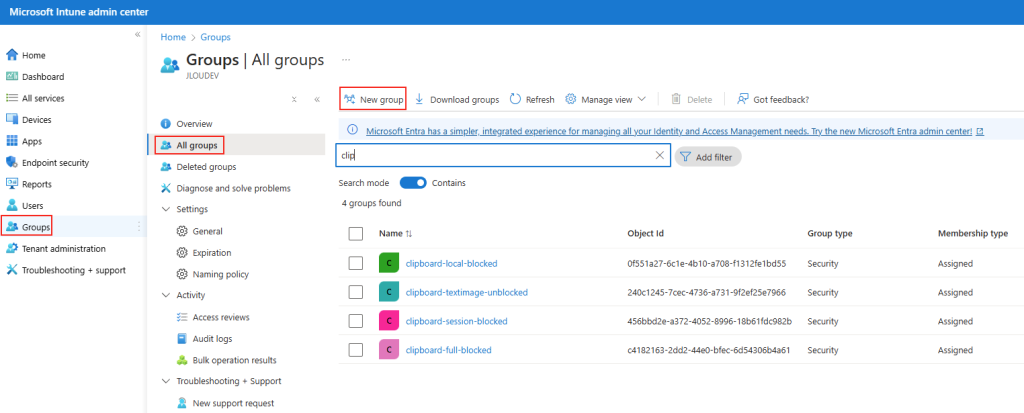Click the ellipsis next to Groups title

click(346, 59)
